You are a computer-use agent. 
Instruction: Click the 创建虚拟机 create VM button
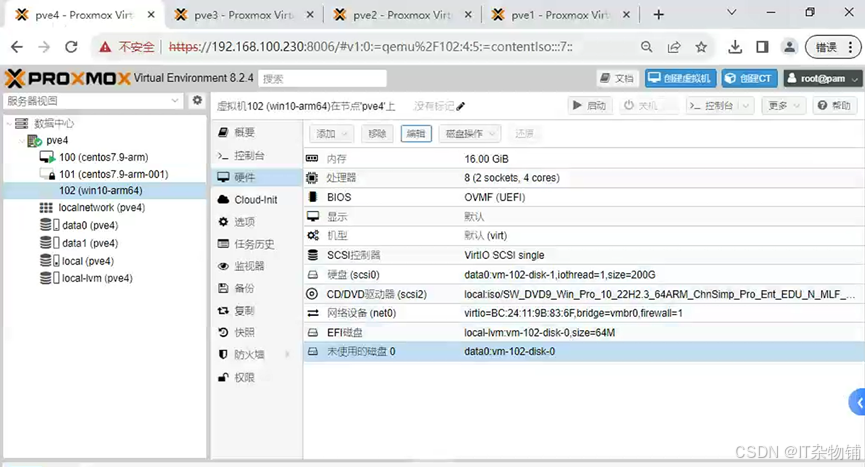point(681,78)
